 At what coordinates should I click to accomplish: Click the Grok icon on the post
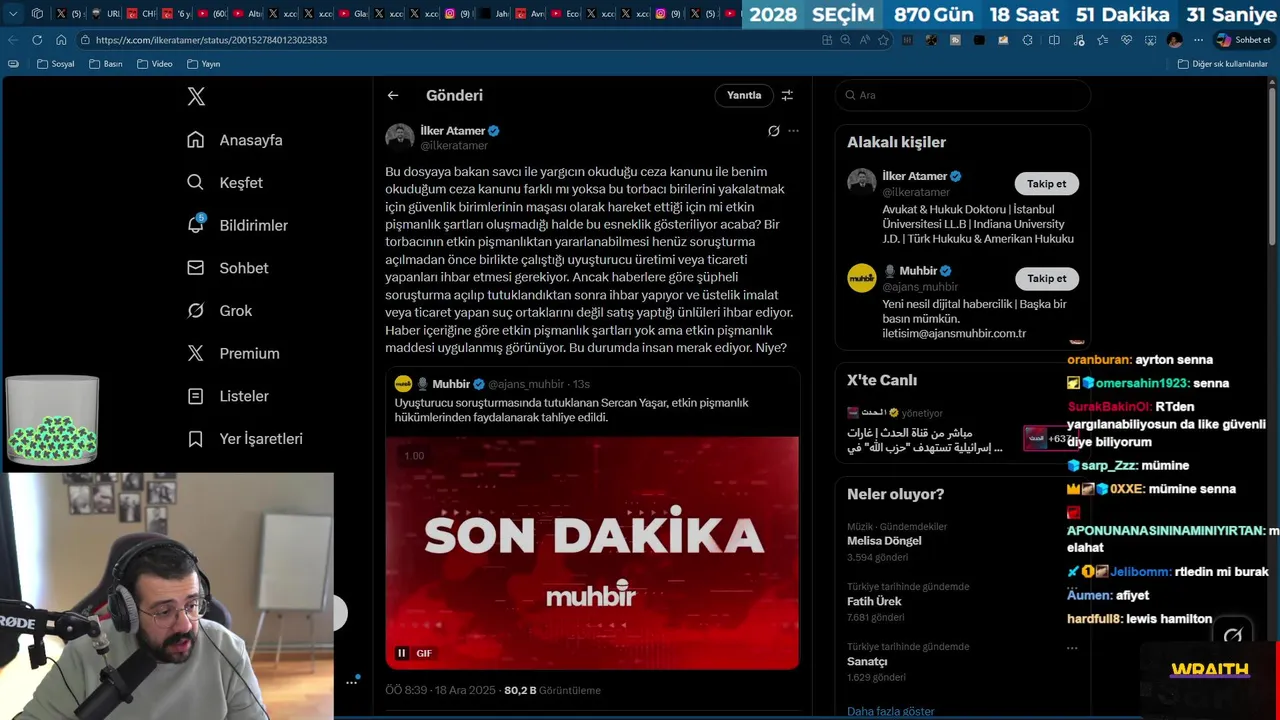pos(773,131)
